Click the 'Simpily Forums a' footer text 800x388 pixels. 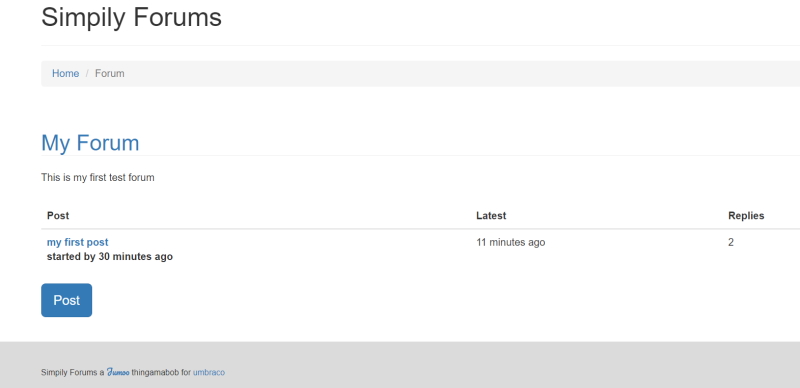[x=72, y=372]
